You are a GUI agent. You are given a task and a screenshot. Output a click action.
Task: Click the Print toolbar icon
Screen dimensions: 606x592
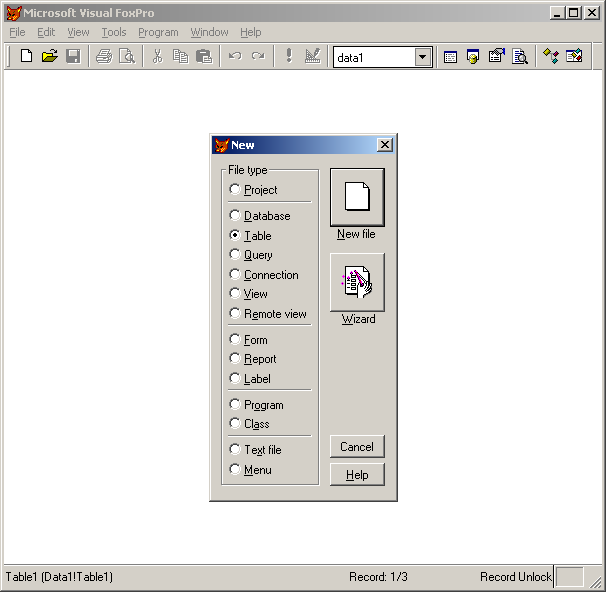click(x=104, y=56)
